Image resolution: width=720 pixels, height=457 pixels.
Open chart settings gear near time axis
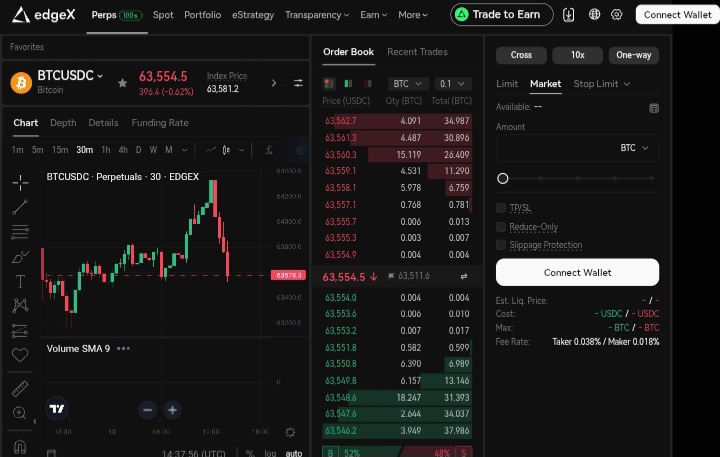click(x=290, y=432)
